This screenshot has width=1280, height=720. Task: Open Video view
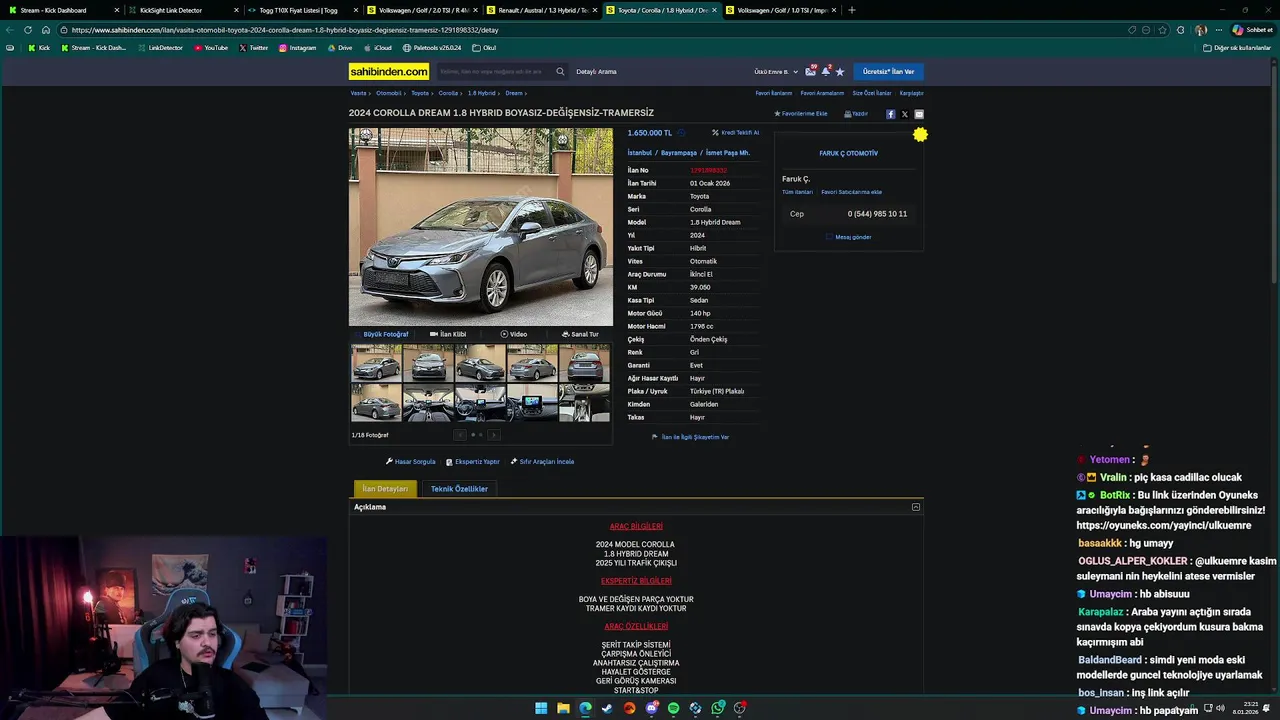pyautogui.click(x=514, y=334)
